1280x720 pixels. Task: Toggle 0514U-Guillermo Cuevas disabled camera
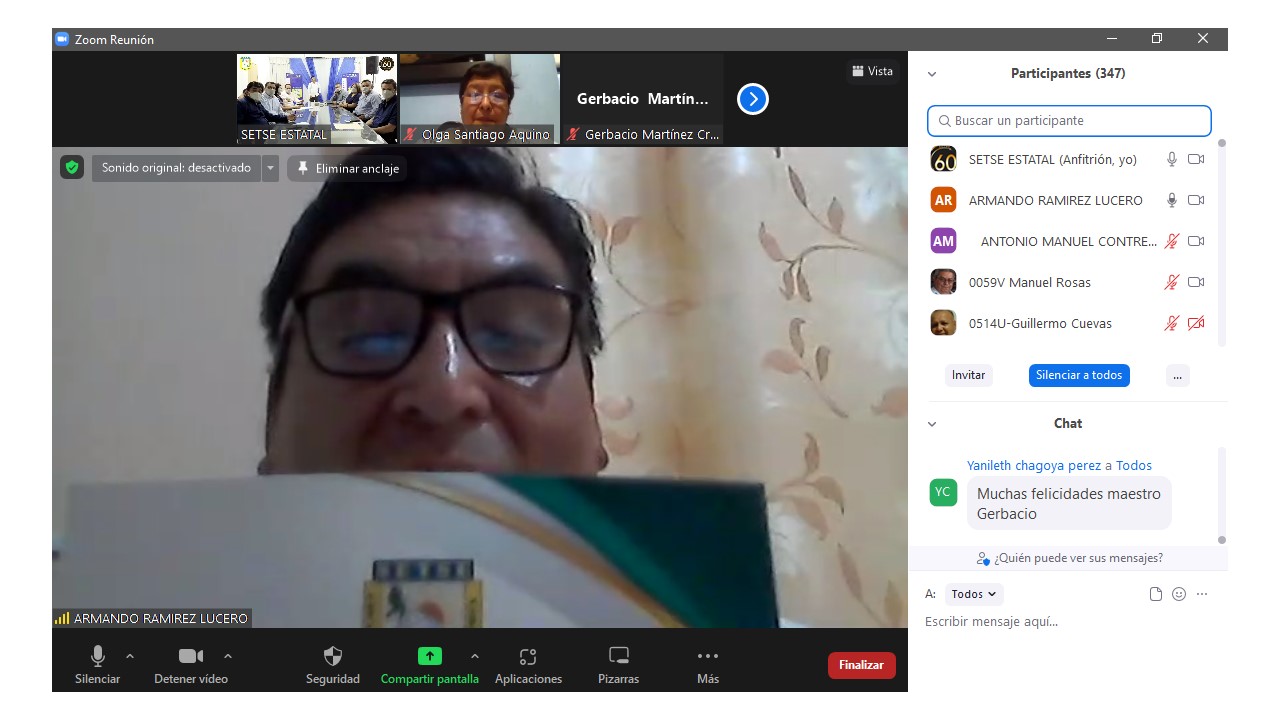pos(1196,323)
